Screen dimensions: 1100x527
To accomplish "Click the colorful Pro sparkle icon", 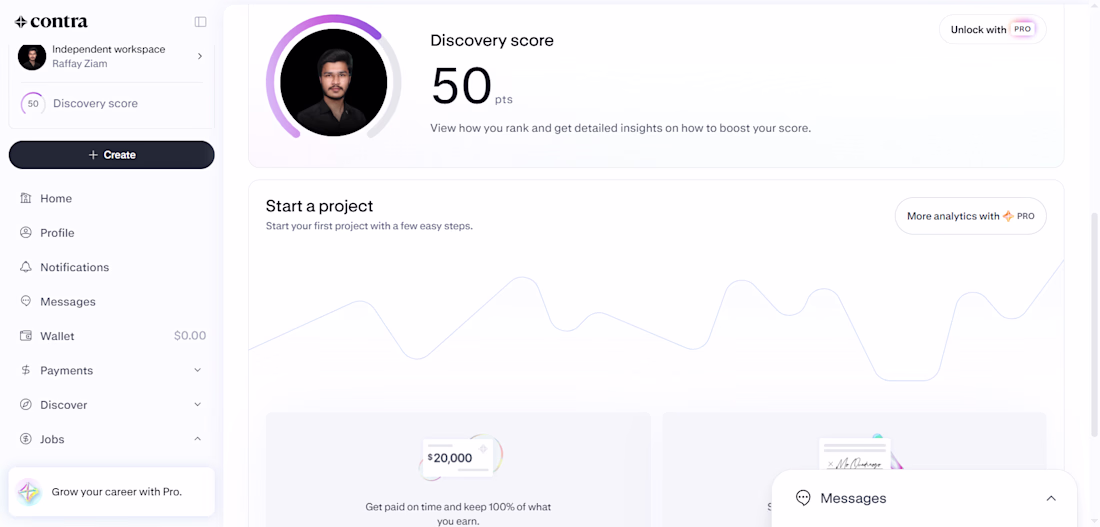I will click(x=29, y=492).
